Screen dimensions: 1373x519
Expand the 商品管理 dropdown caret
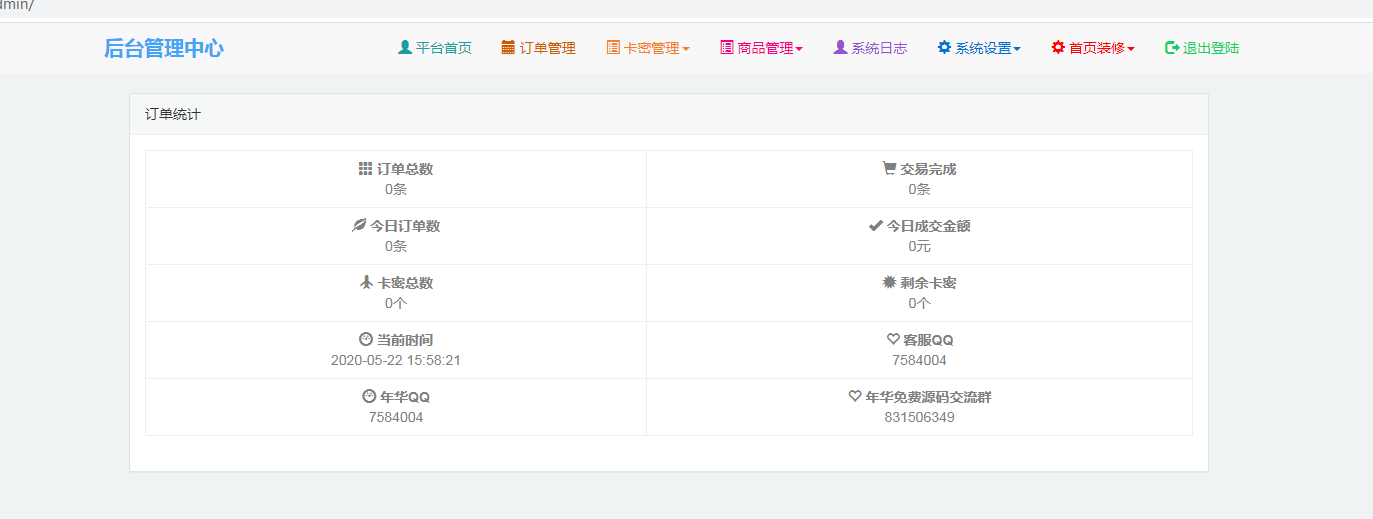click(x=799, y=49)
